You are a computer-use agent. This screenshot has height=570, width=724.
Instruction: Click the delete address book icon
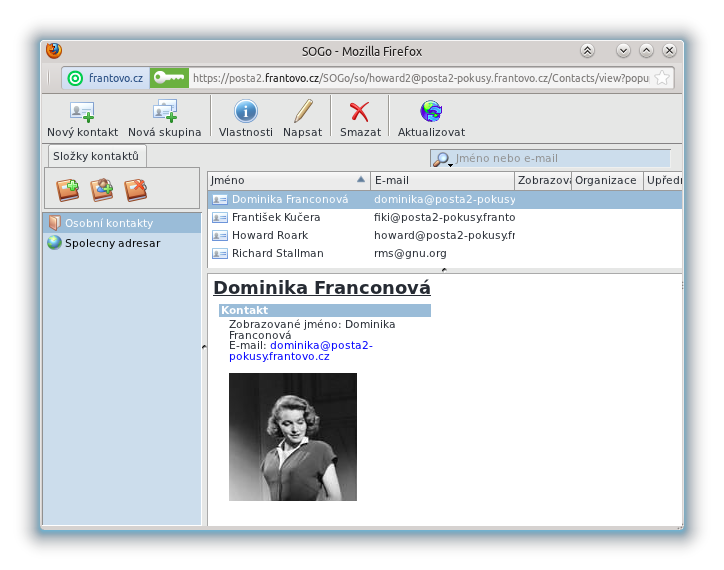[136, 189]
